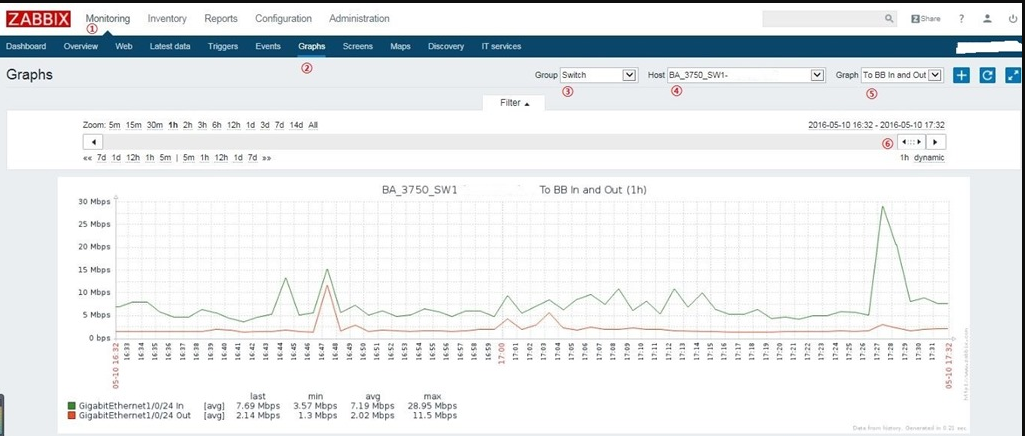Toggle fullscreen mode icon
The image size is (1025, 436).
pos(1013,75)
